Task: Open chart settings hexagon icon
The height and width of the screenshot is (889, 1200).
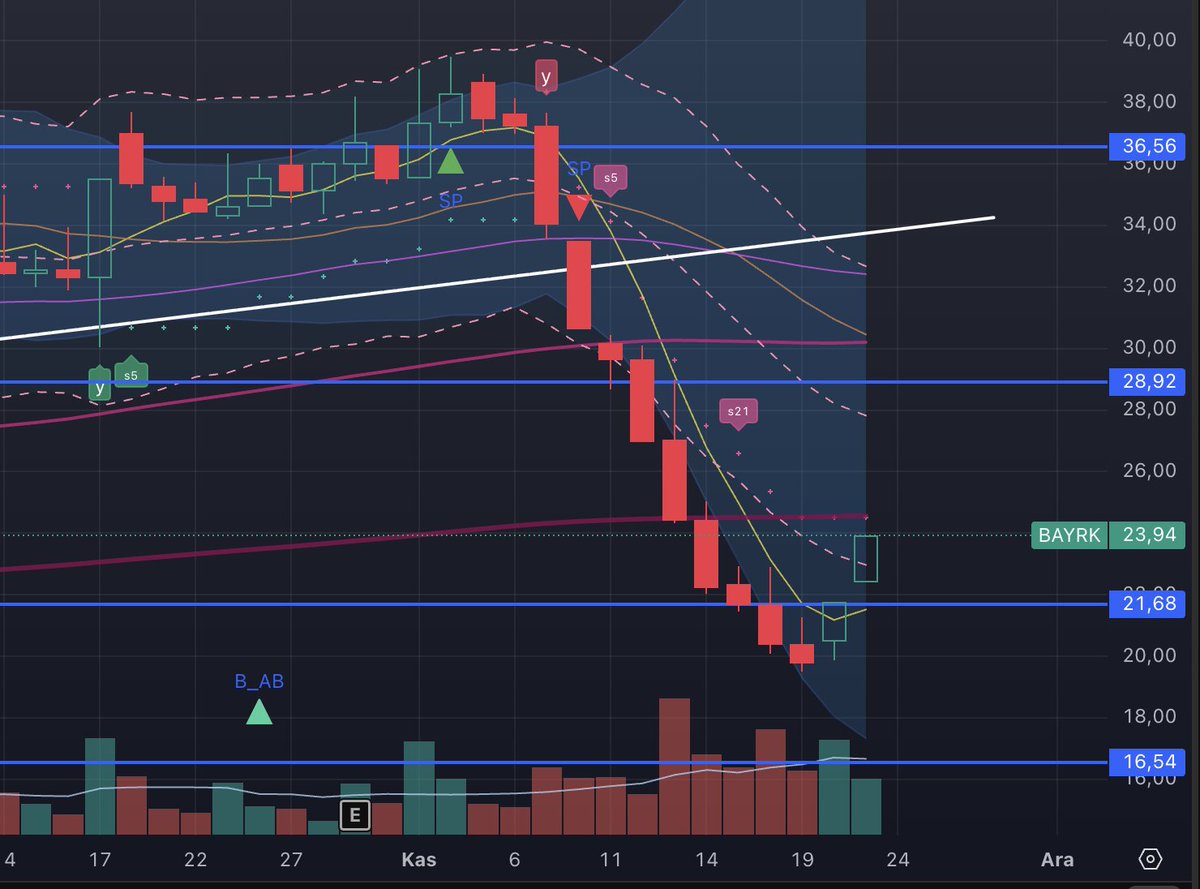Action: pyautogui.click(x=1150, y=859)
